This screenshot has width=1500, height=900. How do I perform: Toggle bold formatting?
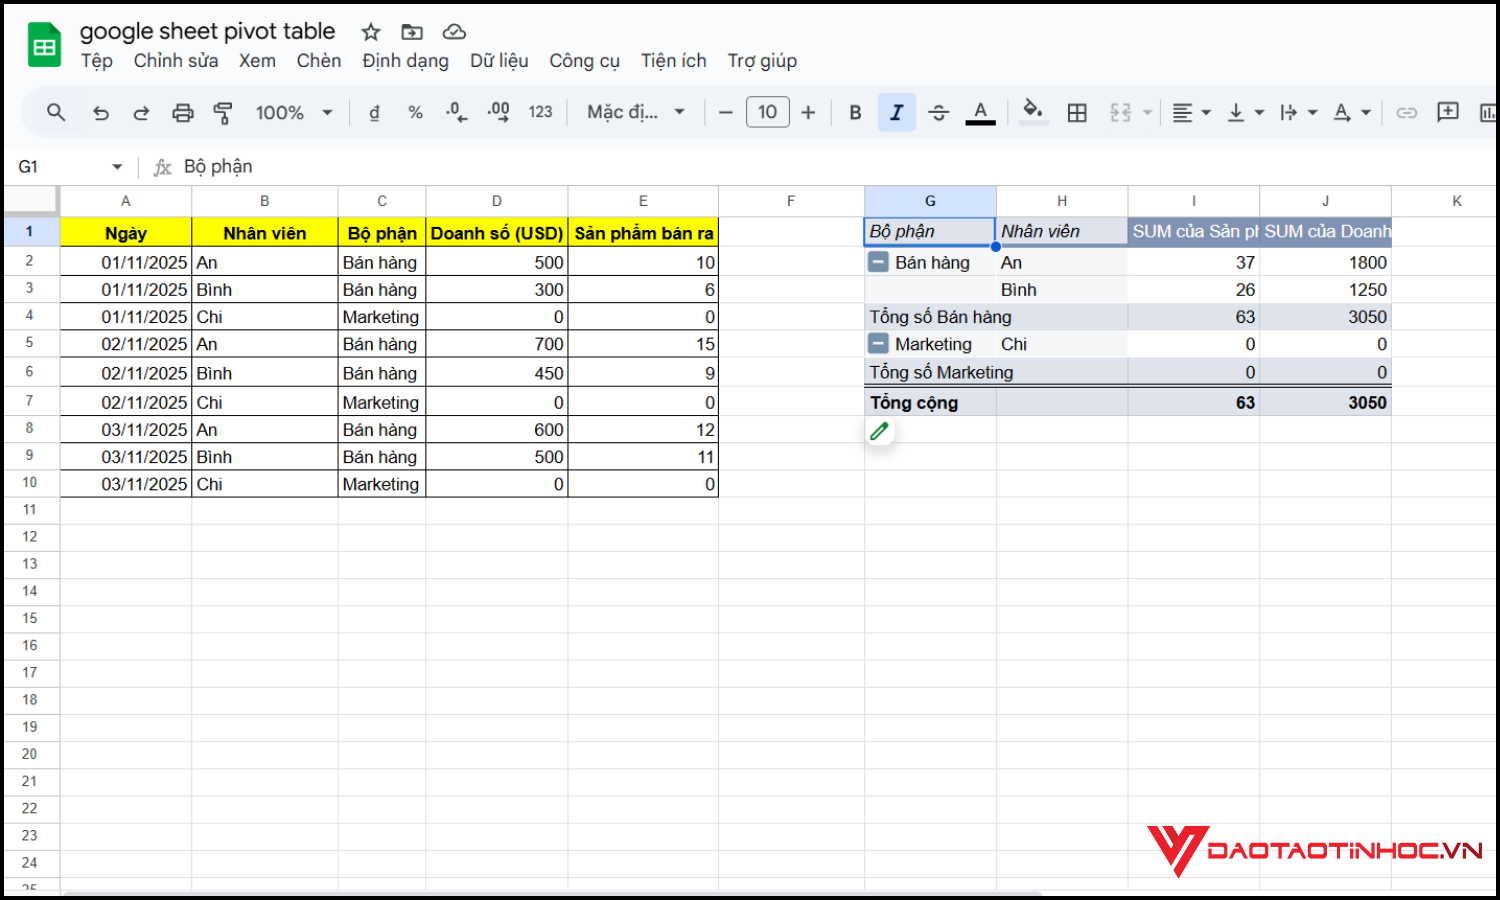[x=855, y=112]
